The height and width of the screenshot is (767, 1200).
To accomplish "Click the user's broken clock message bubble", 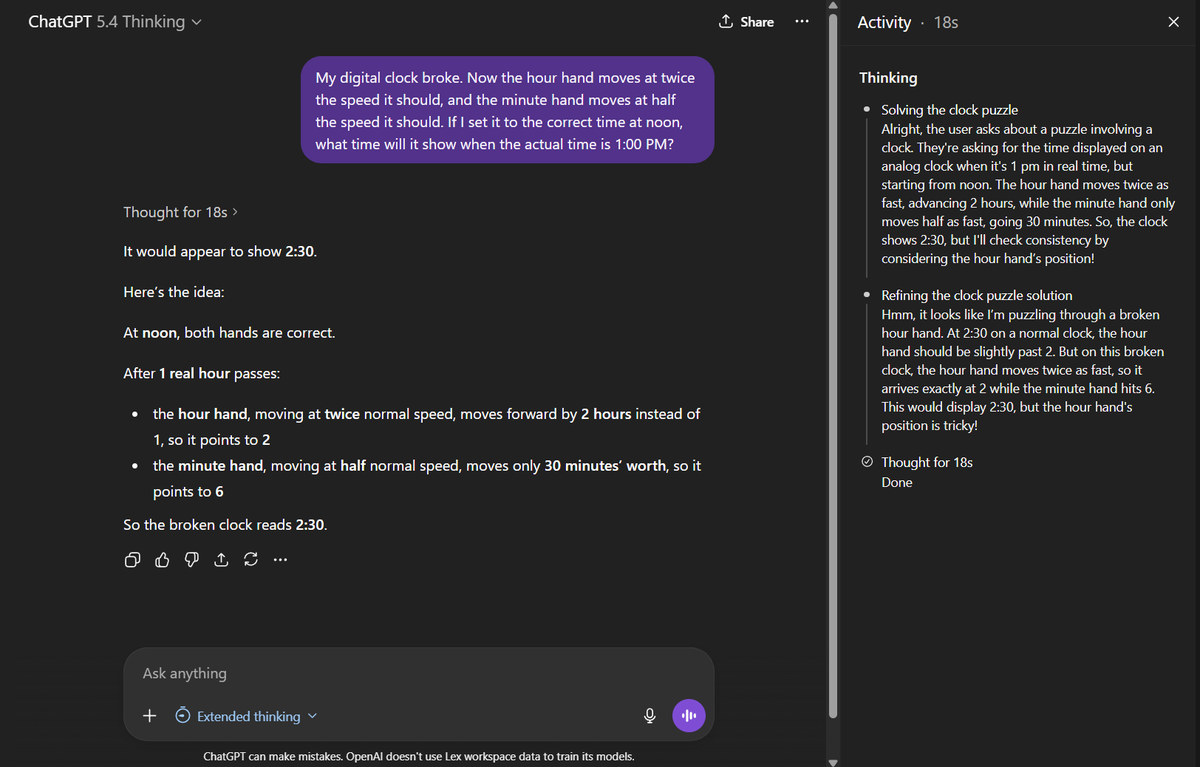I will (507, 110).
